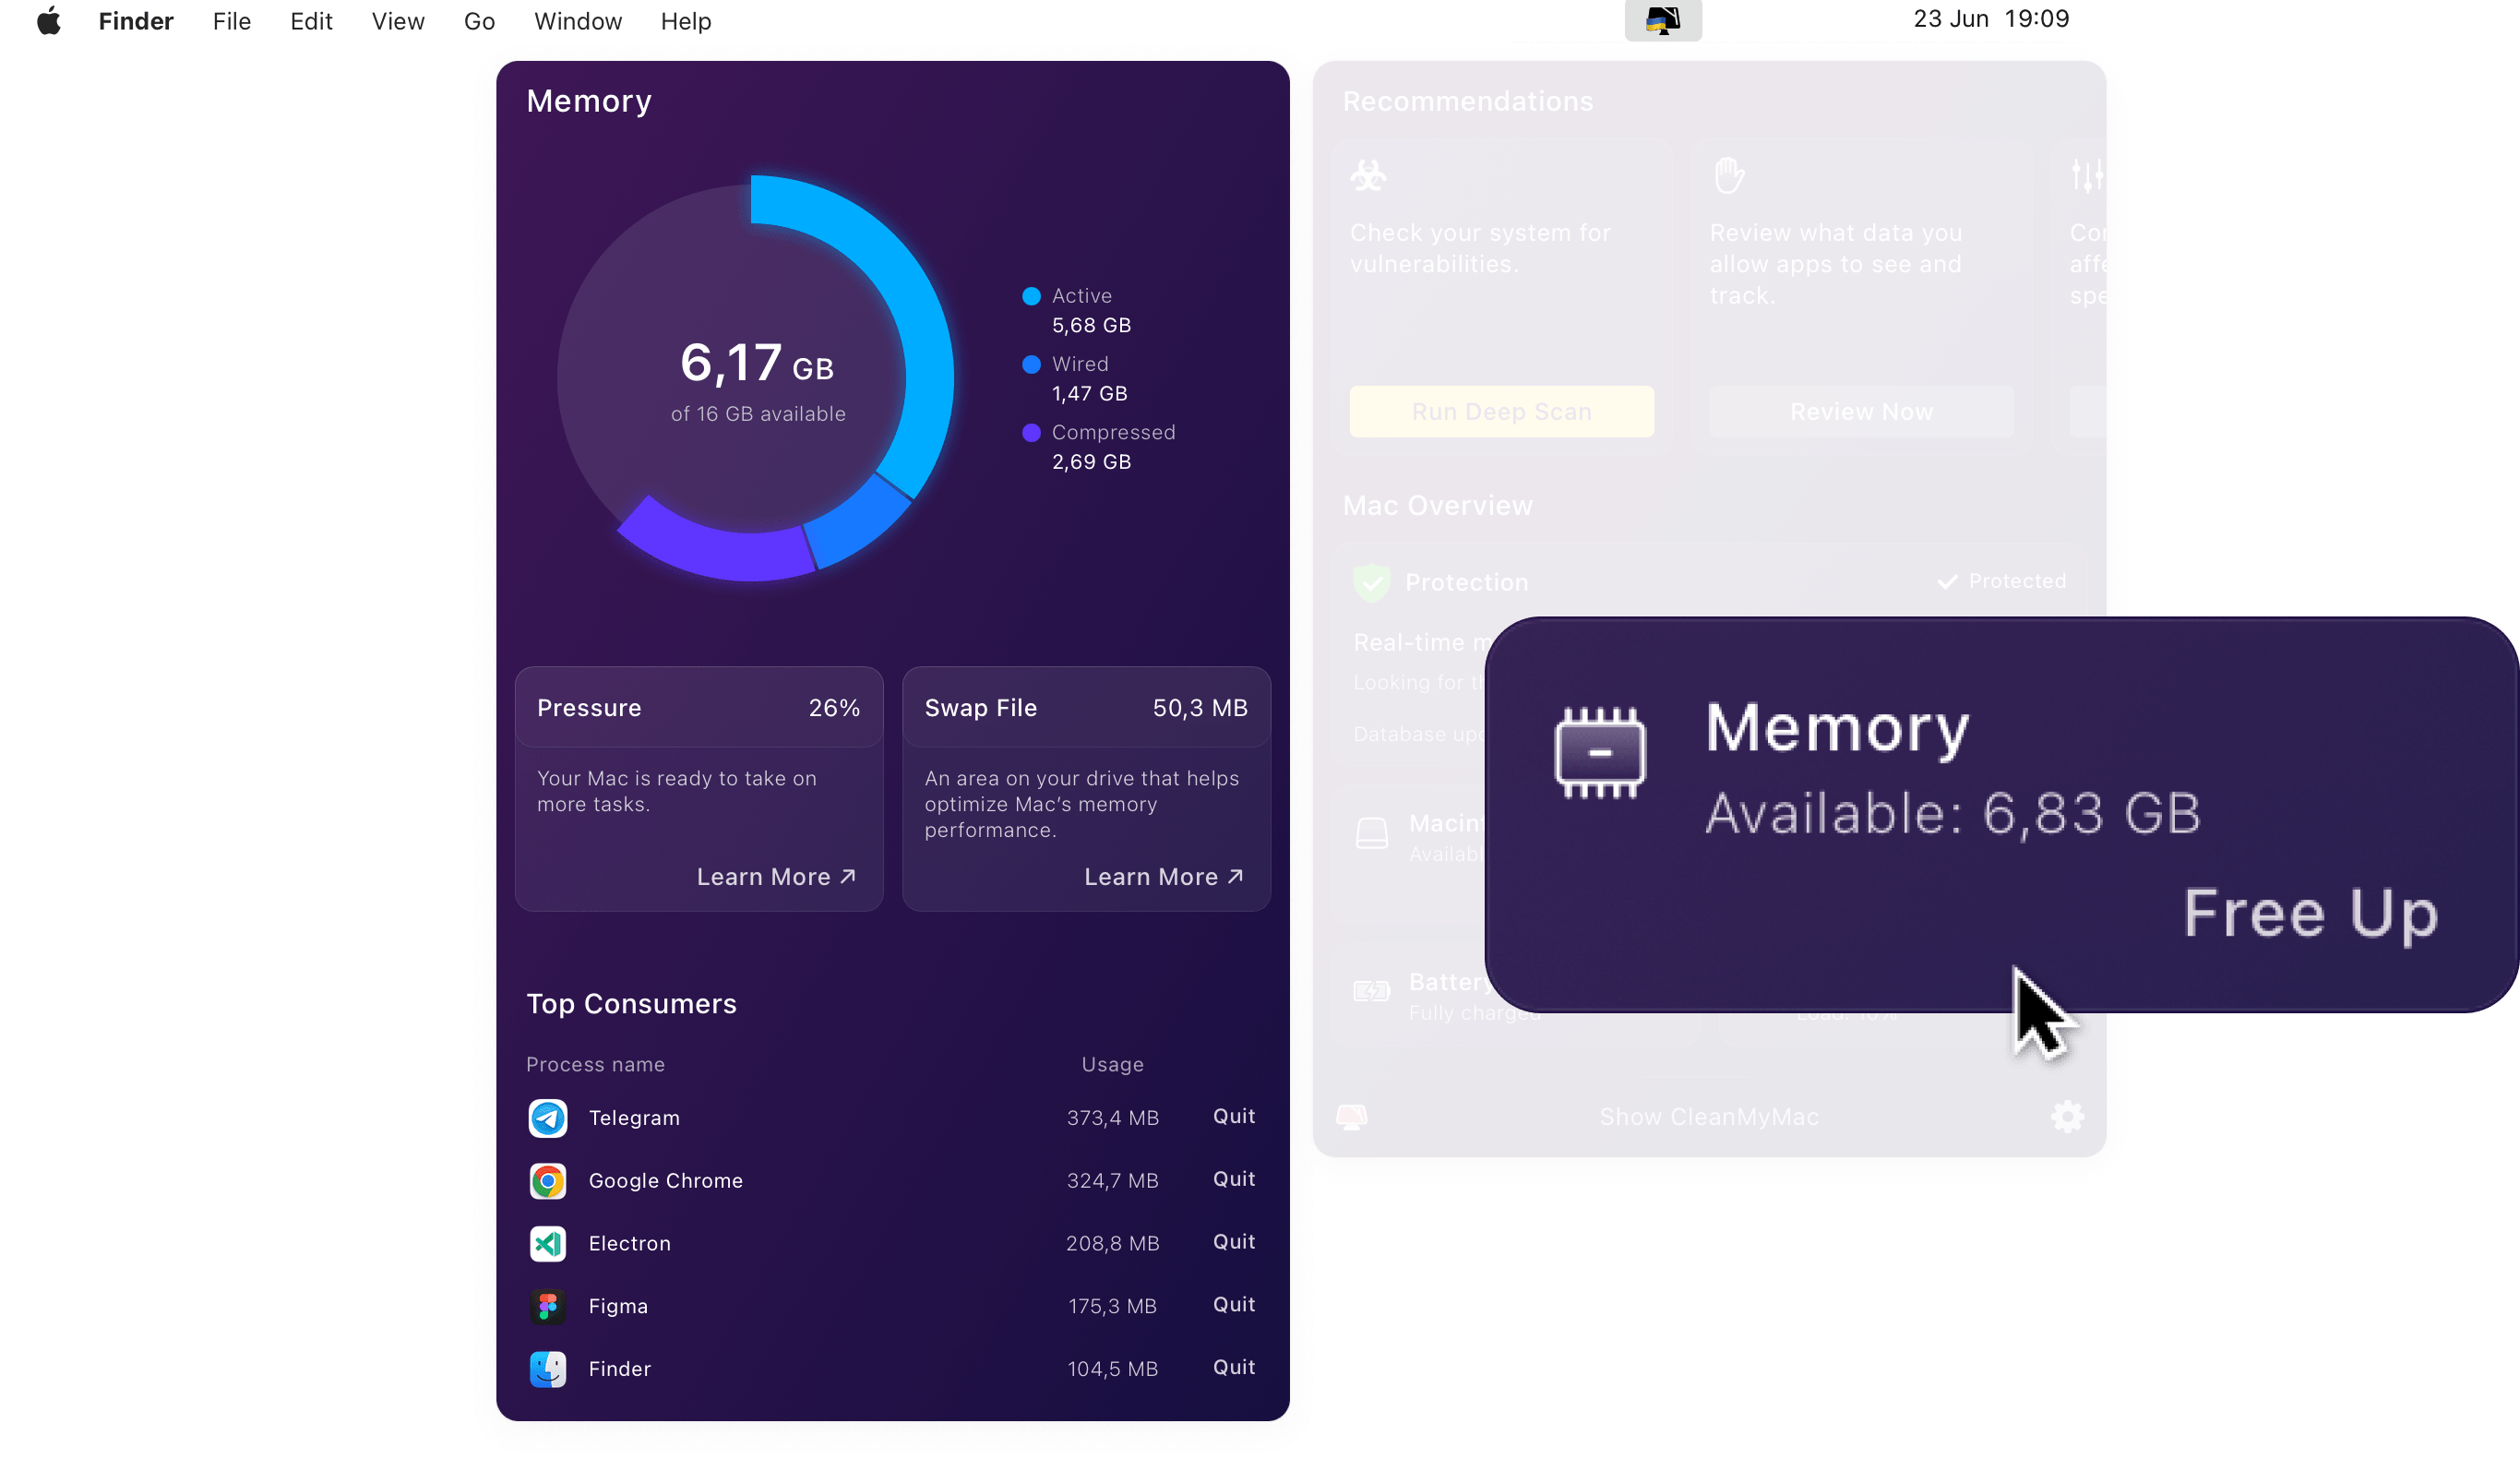Open the Window menu
Viewport: 2520px width, 1471px height.
pos(578,21)
